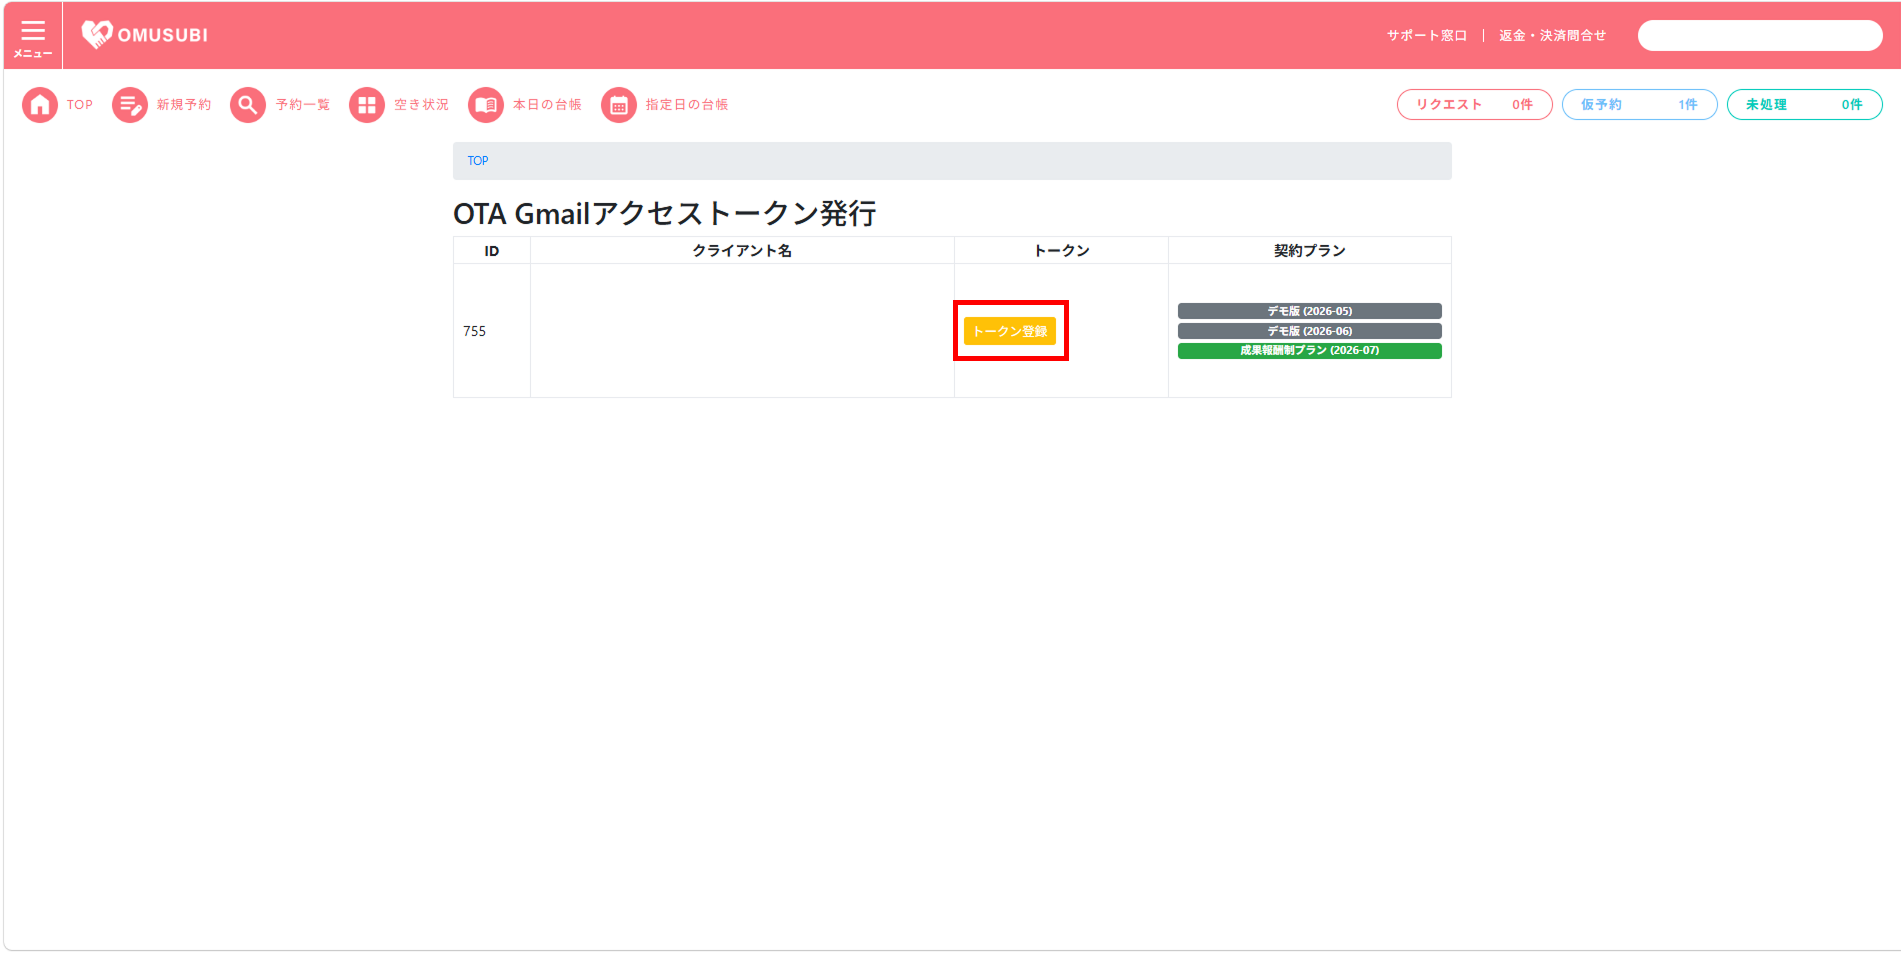The width and height of the screenshot is (1901, 954).
Task: Click the 未処理 0件 button
Action: pyautogui.click(x=1805, y=105)
